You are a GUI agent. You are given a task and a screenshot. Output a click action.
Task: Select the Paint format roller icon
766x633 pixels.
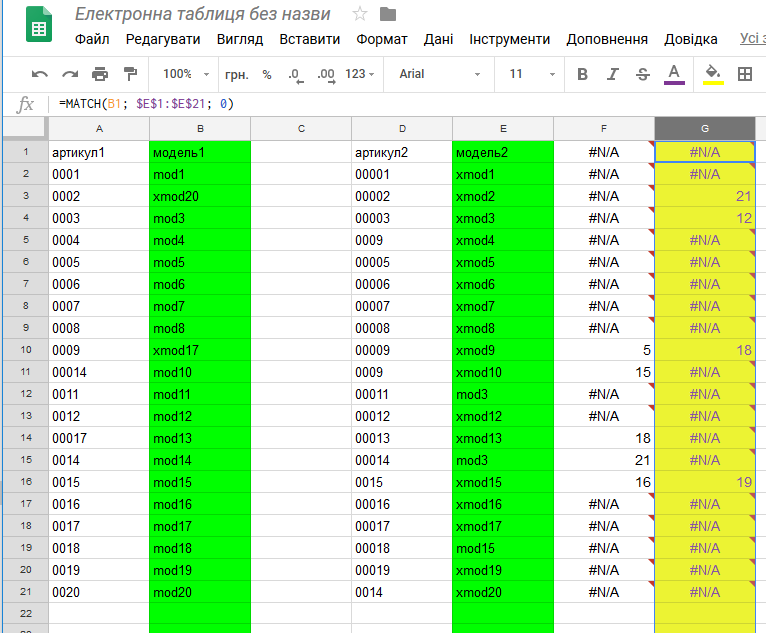pyautogui.click(x=130, y=74)
